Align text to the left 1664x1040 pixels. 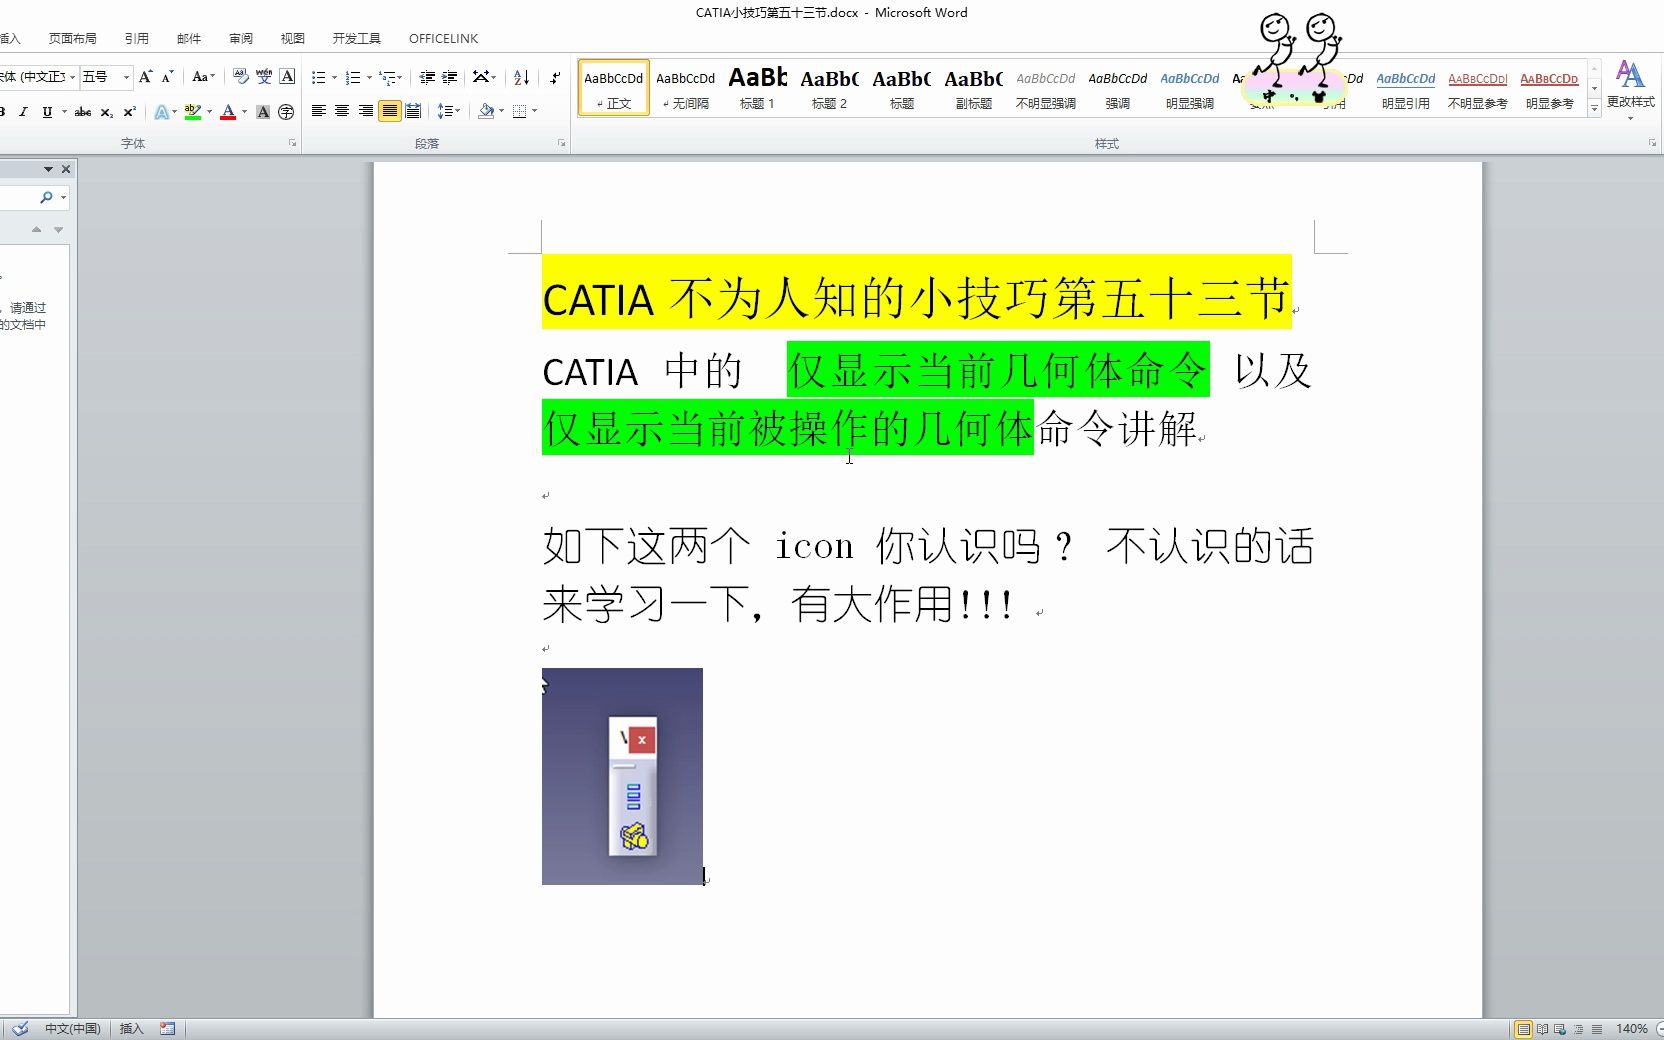(319, 111)
